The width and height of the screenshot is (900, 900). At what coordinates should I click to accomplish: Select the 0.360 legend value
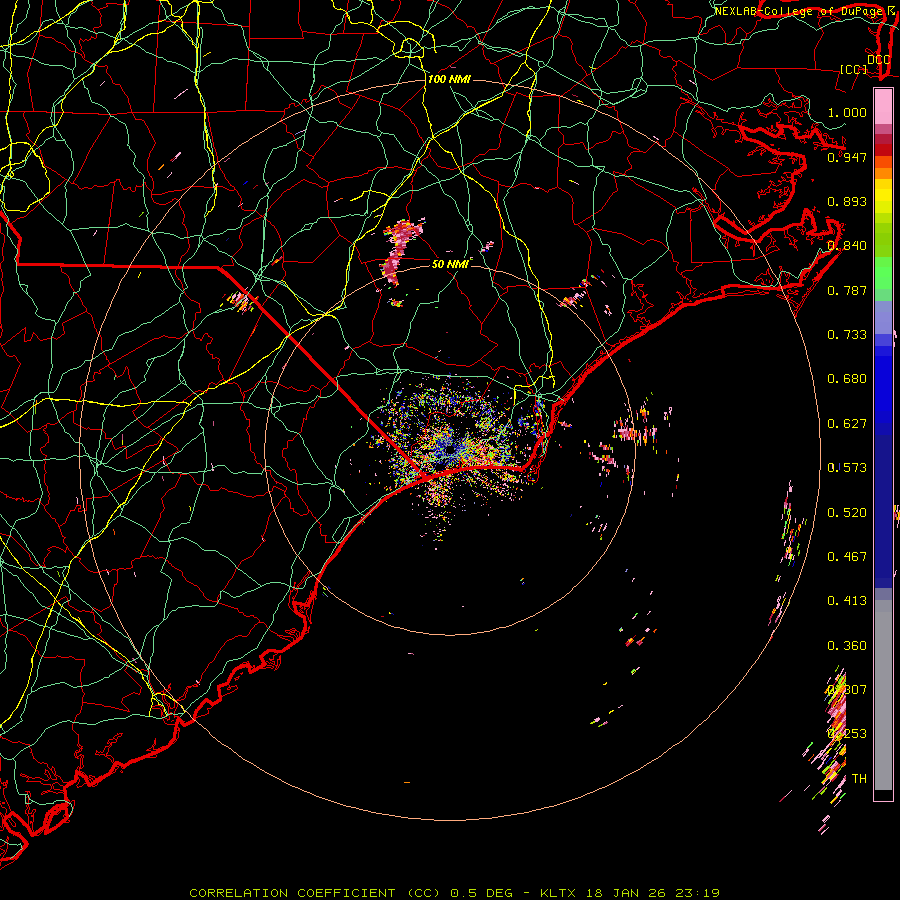click(x=847, y=646)
